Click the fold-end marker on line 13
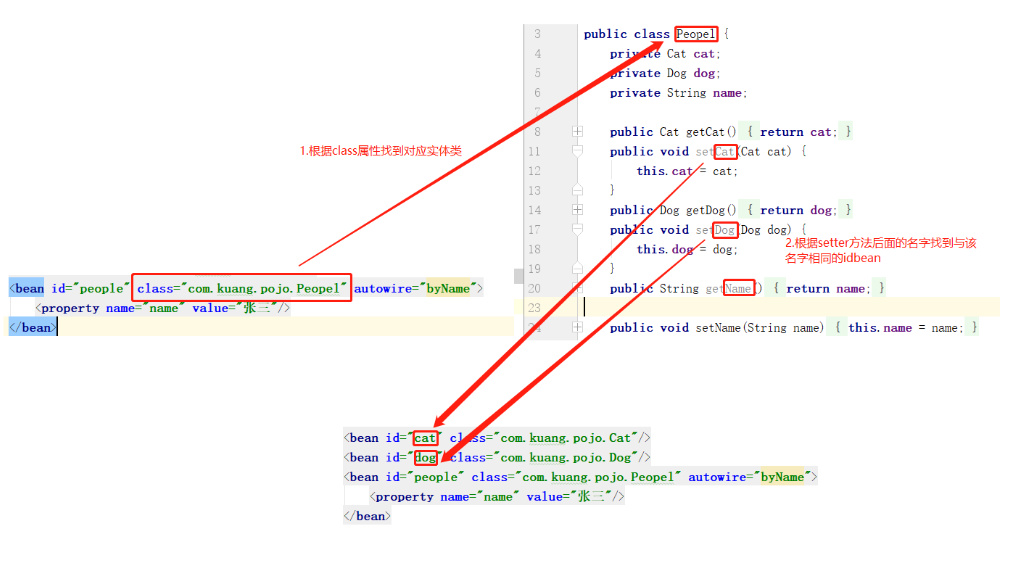Viewport: 1030px width, 564px height. click(577, 190)
